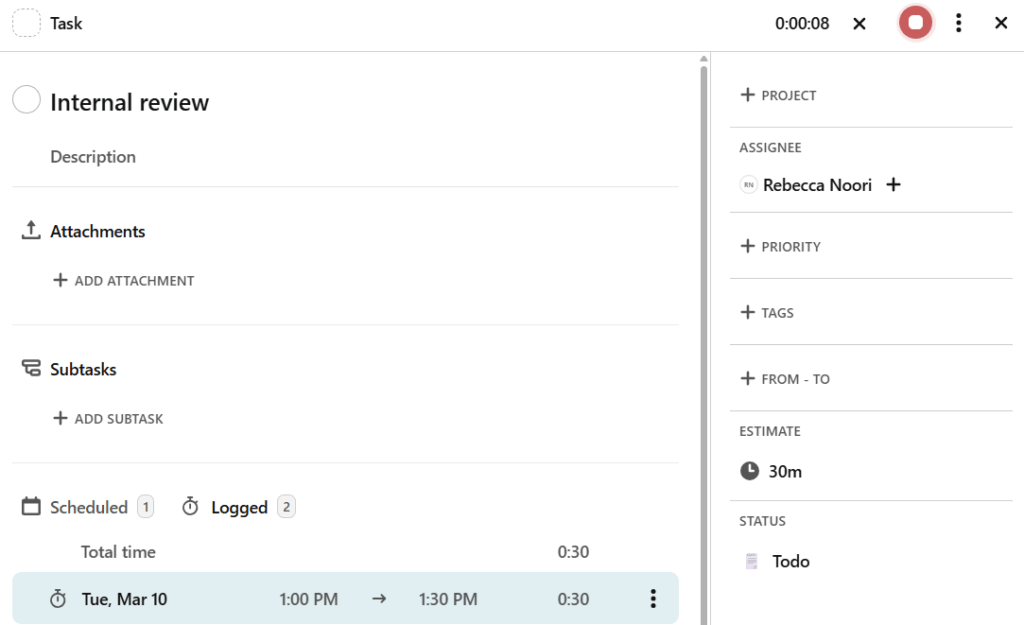Open the task options three-dot menu in header
The image size is (1024, 625).
(x=958, y=23)
